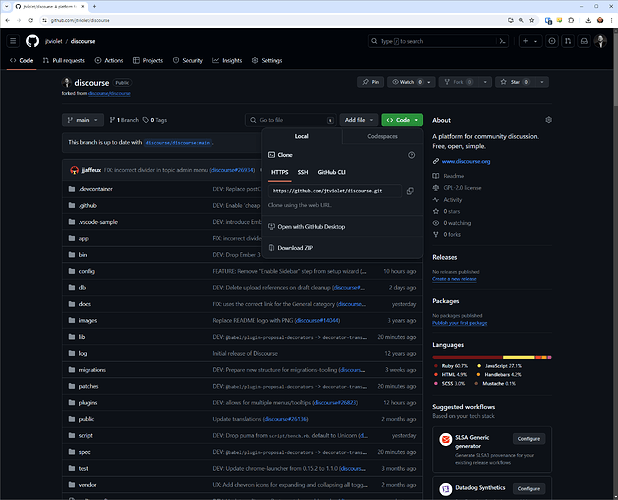Screen dimensions: 618x500
Task: Open the Actions repository tab
Action: click(x=109, y=60)
